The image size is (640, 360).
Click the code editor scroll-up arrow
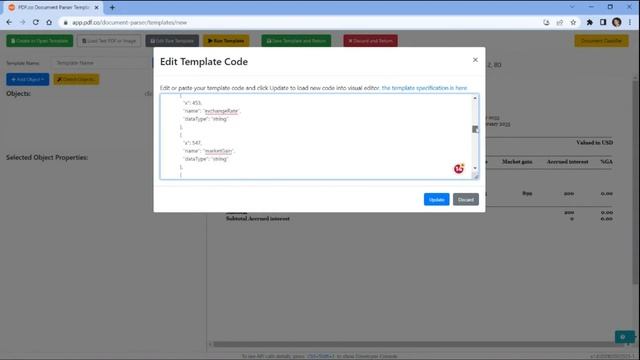(x=475, y=98)
